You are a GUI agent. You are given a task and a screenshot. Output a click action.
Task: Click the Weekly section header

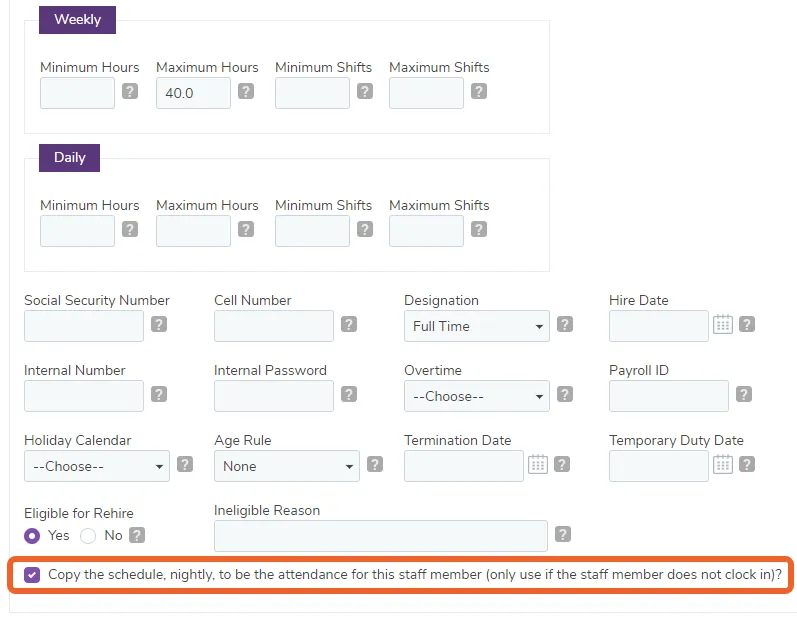pyautogui.click(x=77, y=20)
